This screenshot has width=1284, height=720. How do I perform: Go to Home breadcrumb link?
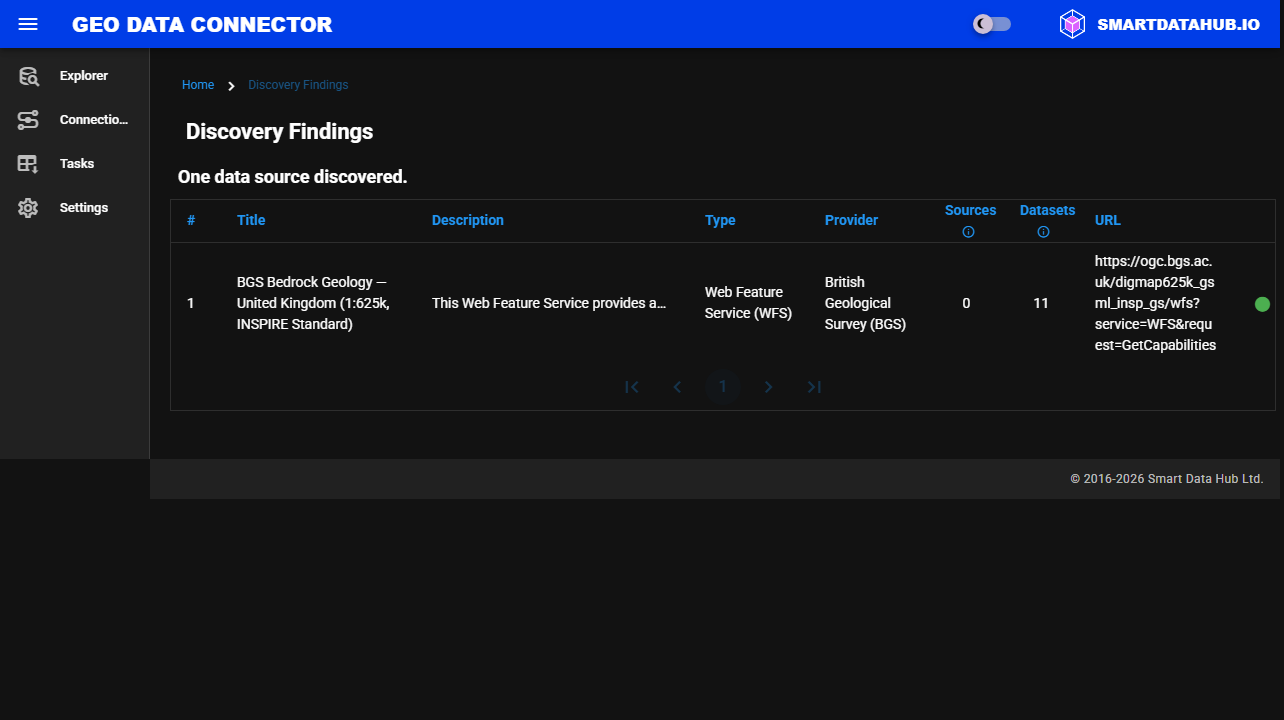(x=198, y=85)
